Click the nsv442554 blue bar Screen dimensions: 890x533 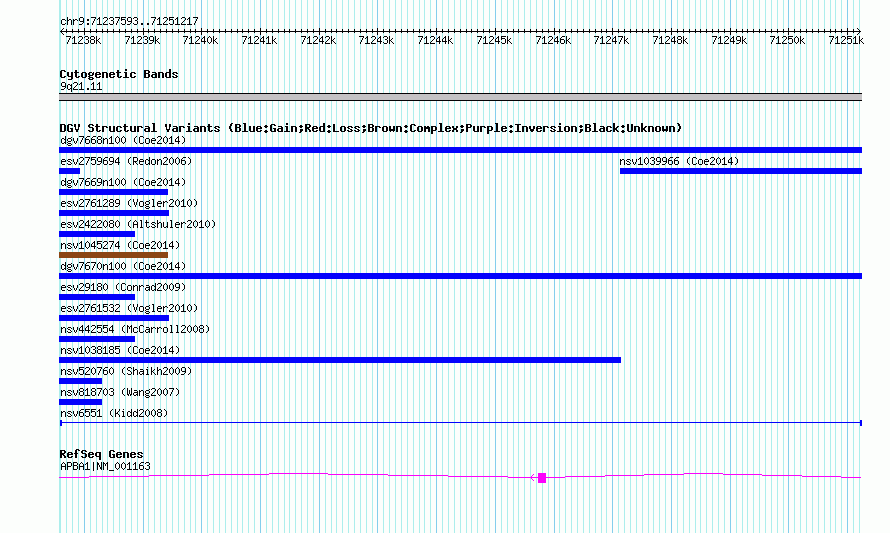(x=97, y=339)
